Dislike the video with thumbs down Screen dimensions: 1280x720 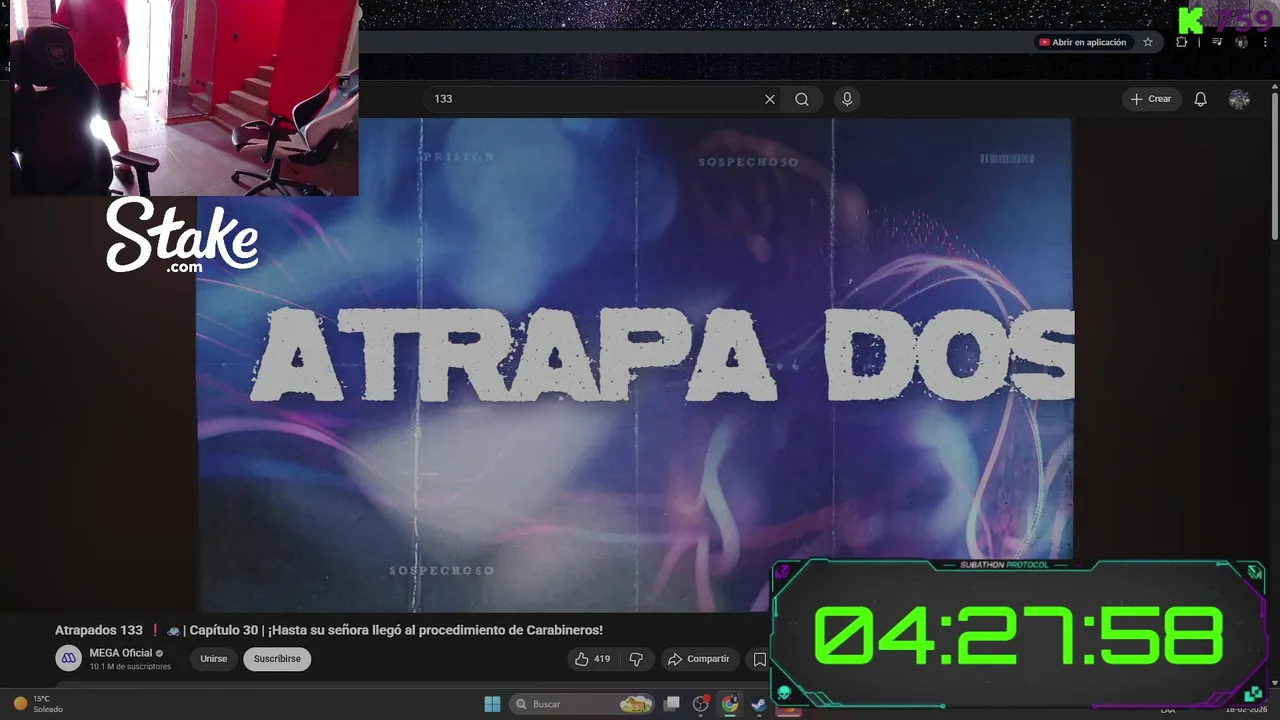pyautogui.click(x=636, y=659)
